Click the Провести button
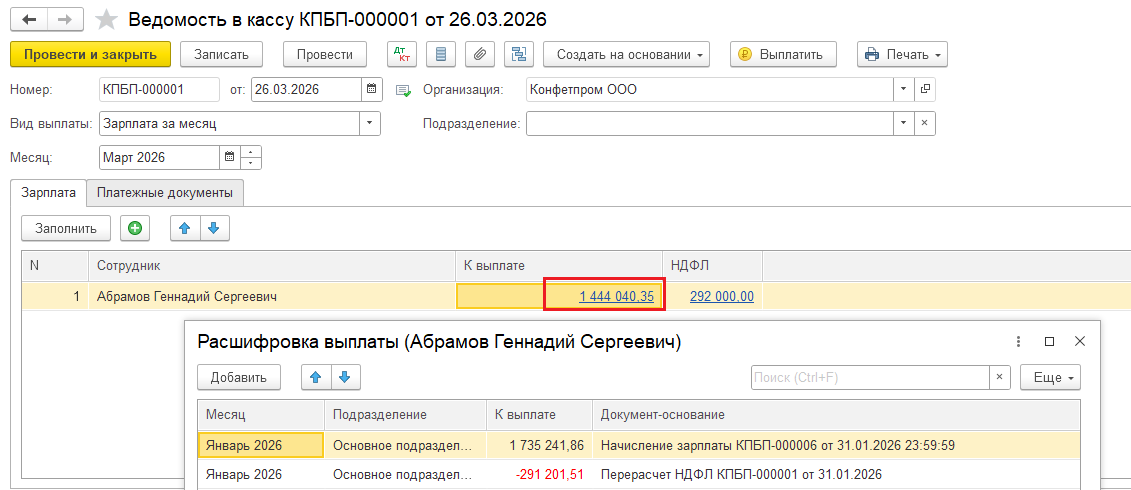Image resolution: width=1131 pixels, height=490 pixels. (x=325, y=54)
